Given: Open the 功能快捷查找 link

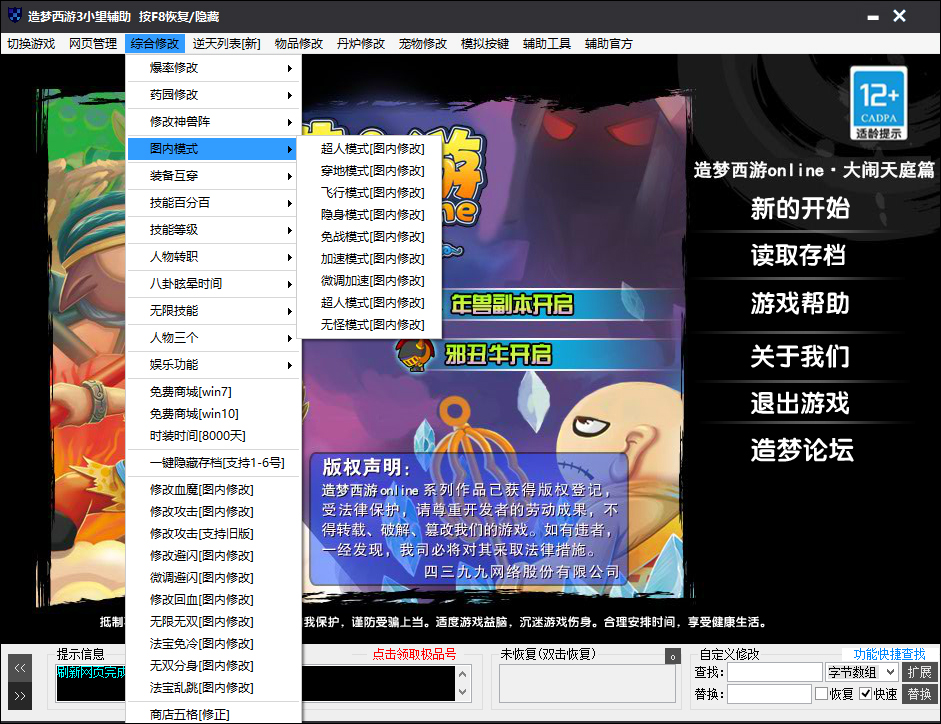Looking at the screenshot, I should pyautogui.click(x=889, y=654).
